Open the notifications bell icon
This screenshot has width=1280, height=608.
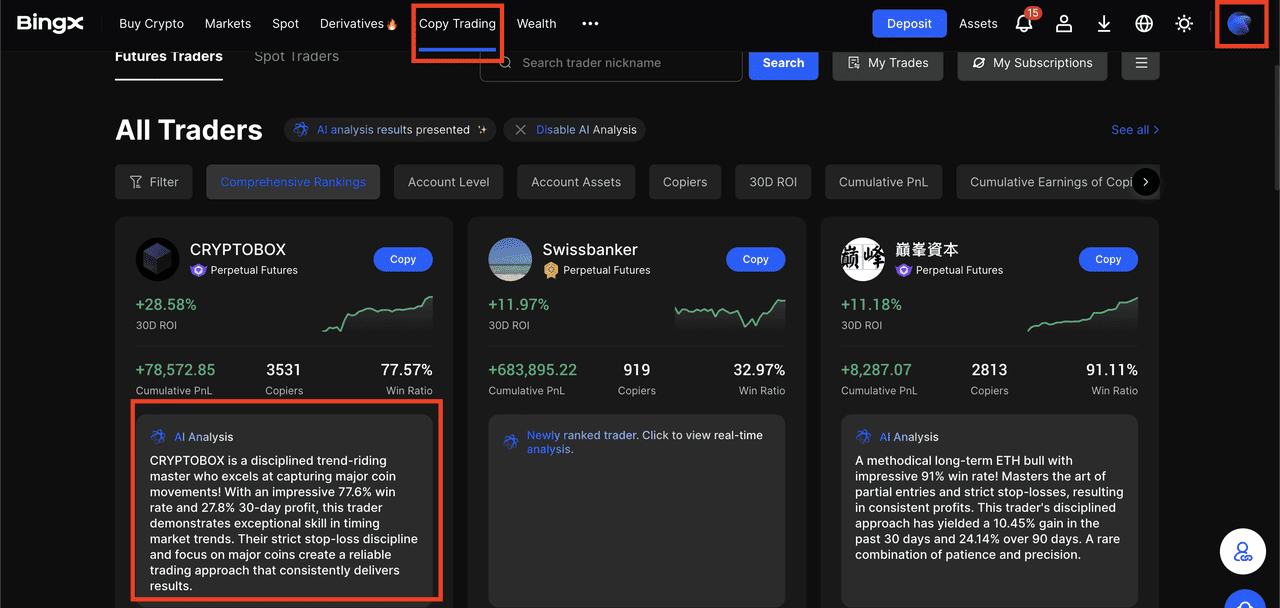1024,23
